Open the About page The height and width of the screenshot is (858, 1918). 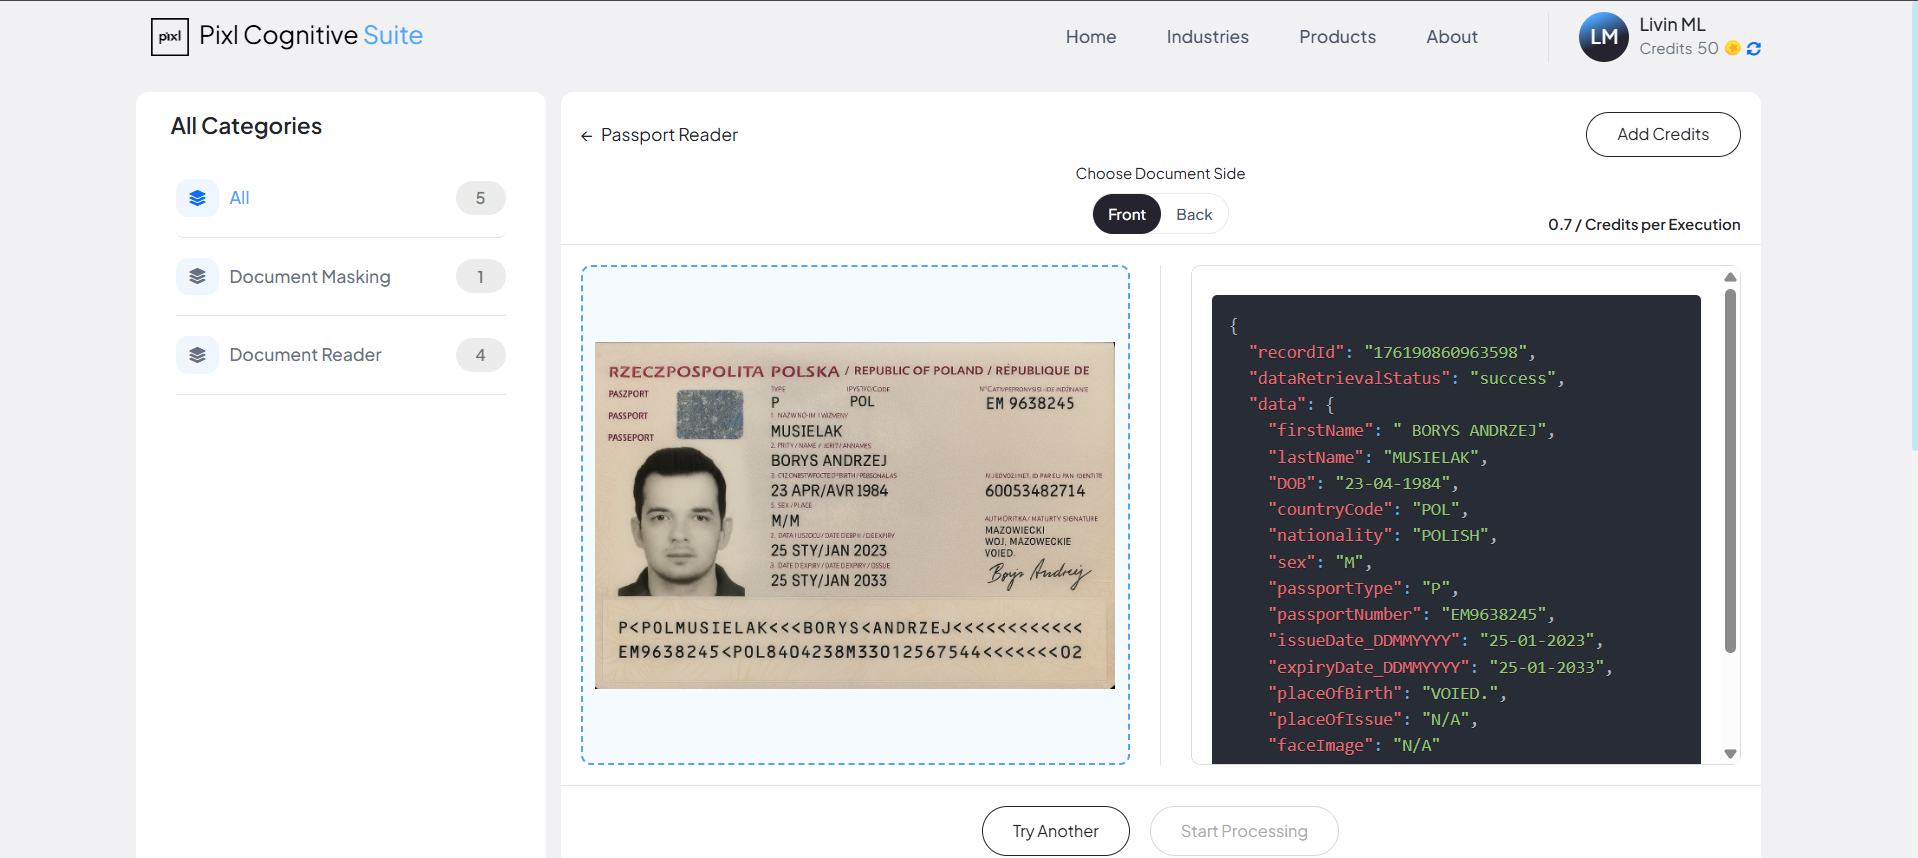click(1451, 37)
